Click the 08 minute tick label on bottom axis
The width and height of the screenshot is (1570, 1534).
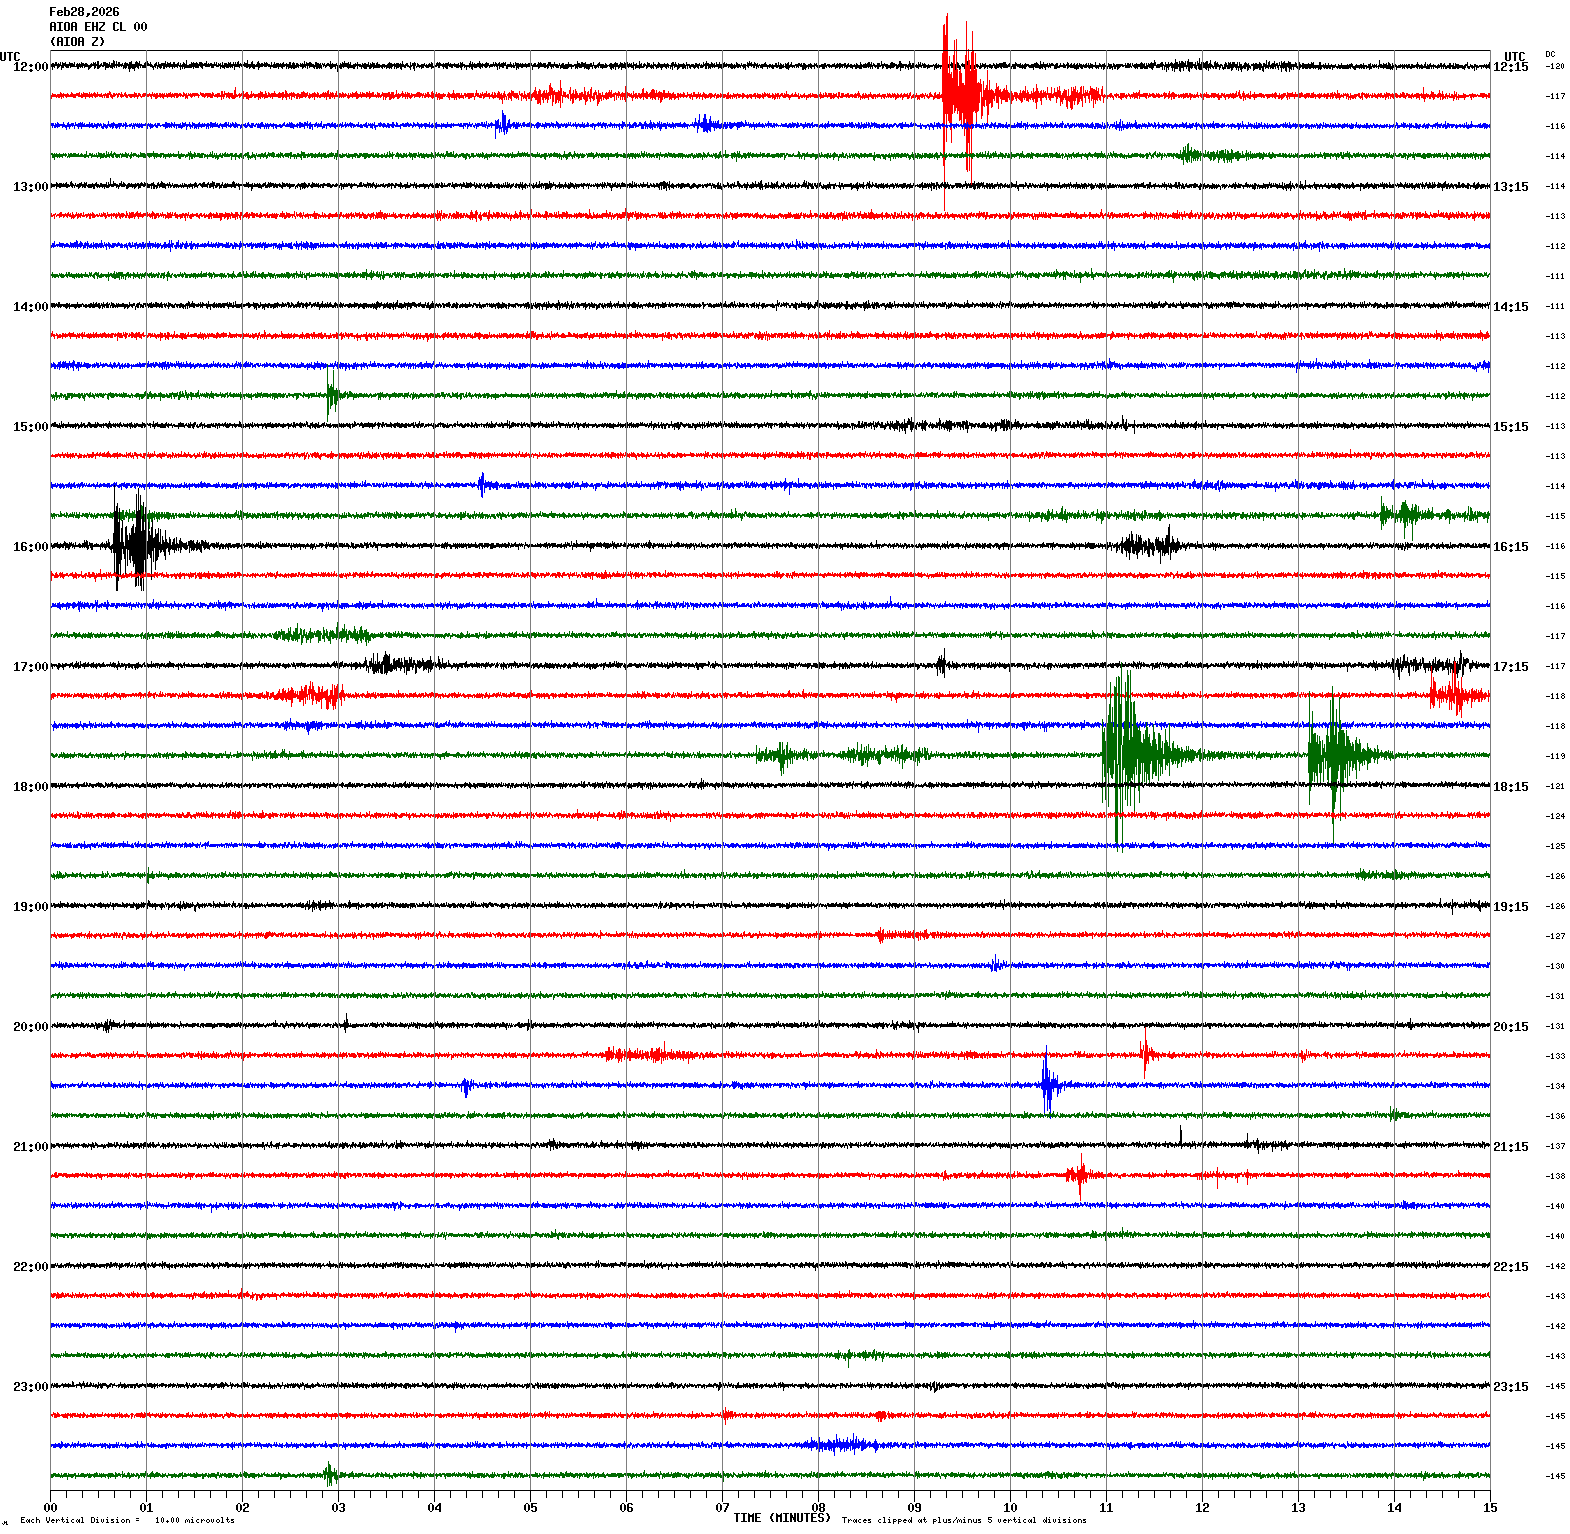click(x=818, y=1508)
